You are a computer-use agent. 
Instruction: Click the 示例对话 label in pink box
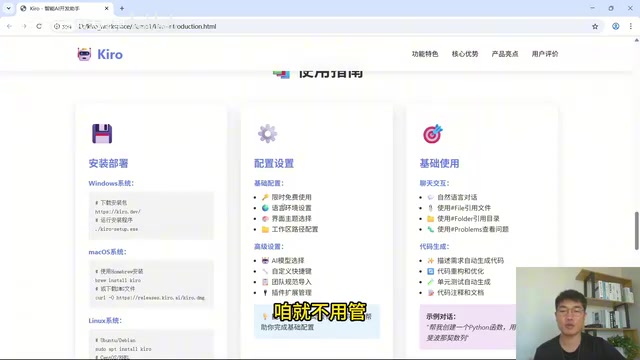pos(441,316)
